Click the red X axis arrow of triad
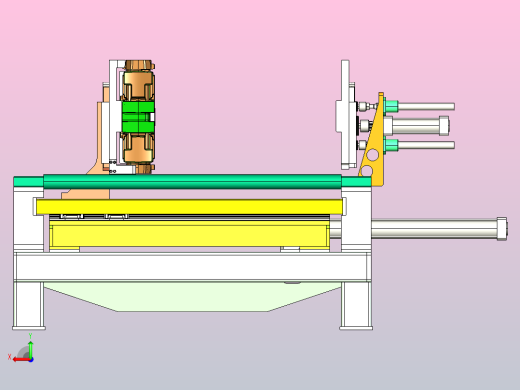Screen dimensions: 520x390 tap(21, 360)
